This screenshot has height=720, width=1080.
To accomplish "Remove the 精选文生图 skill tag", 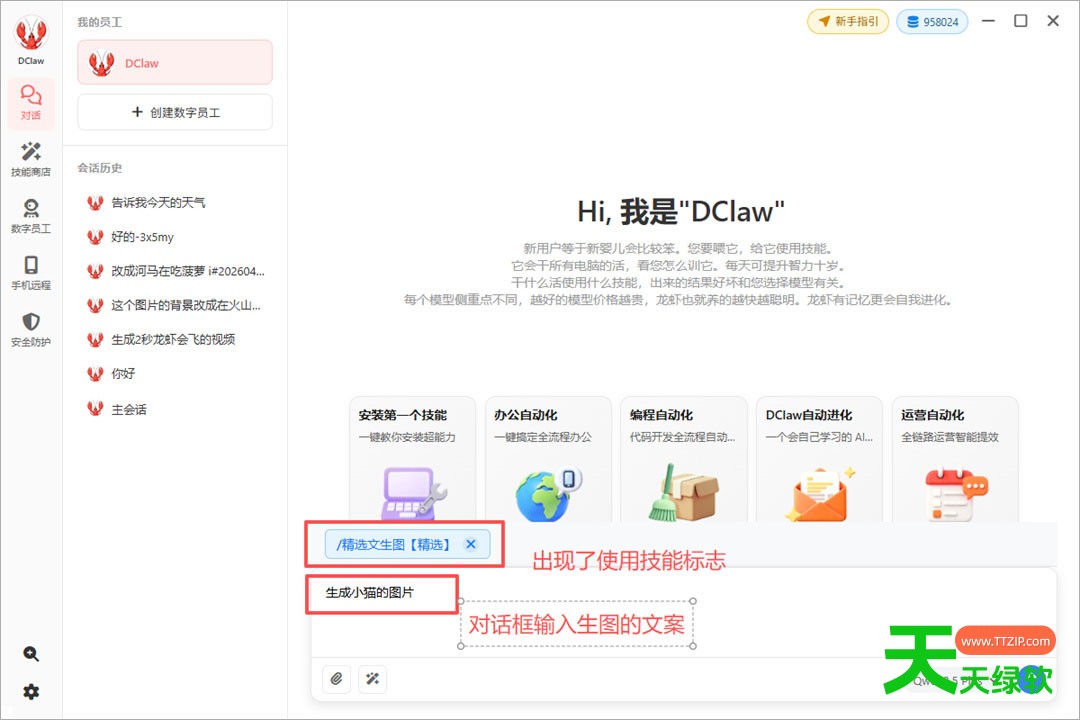I will [471, 544].
